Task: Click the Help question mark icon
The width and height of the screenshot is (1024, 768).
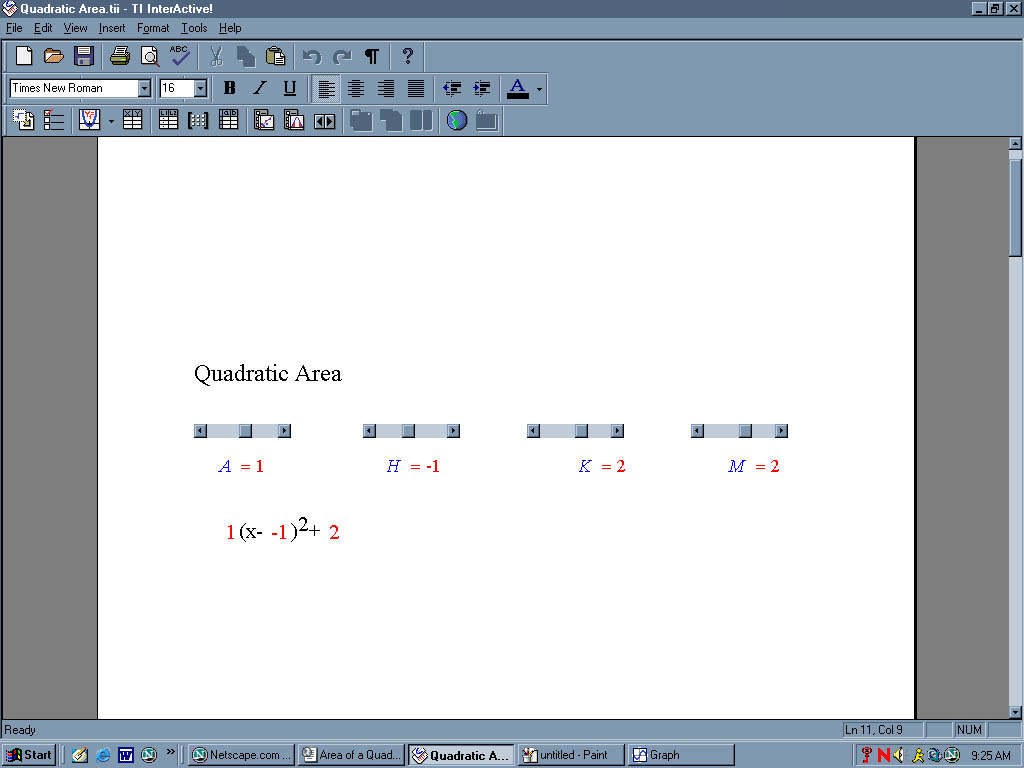Action: pos(407,56)
